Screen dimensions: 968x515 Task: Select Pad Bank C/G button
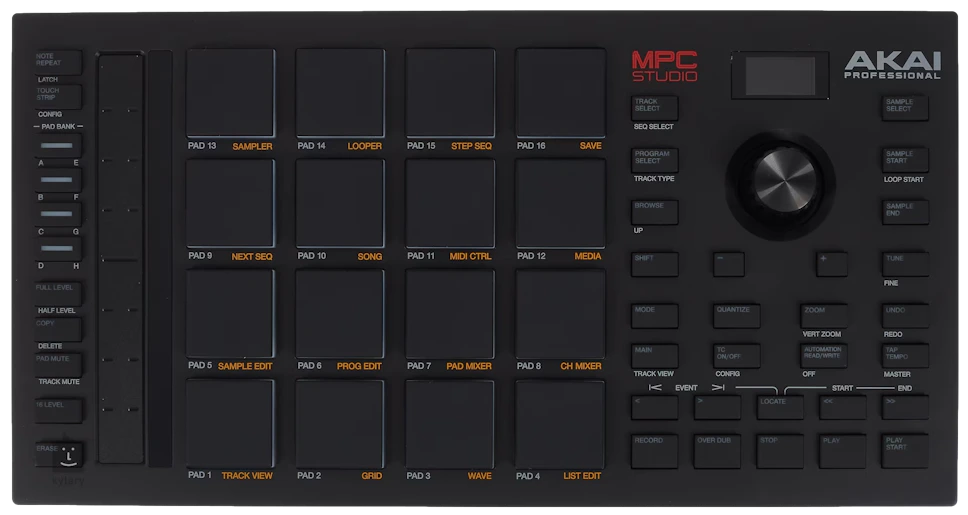[58, 214]
